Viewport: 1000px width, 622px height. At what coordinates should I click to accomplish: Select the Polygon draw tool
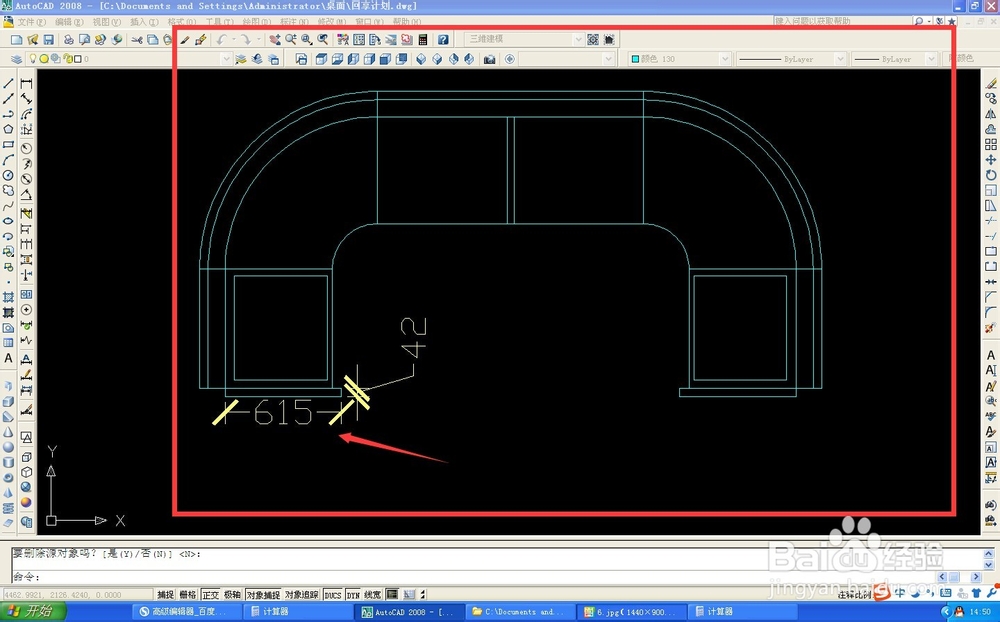(8, 130)
